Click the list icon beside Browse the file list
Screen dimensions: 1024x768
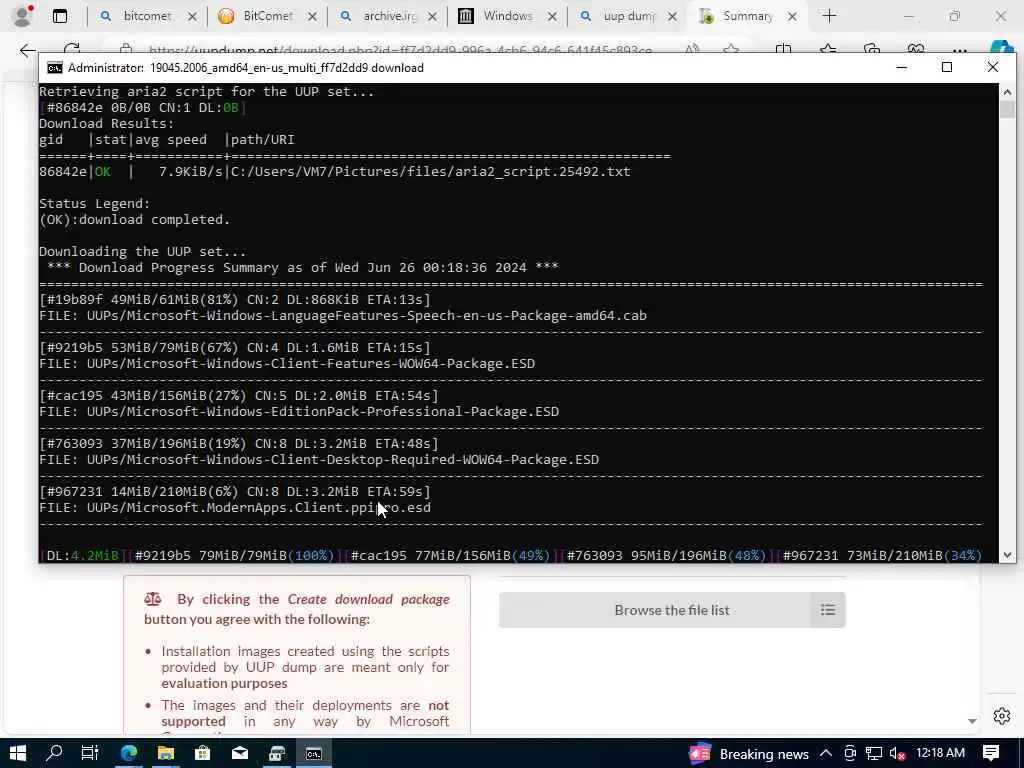coord(828,610)
